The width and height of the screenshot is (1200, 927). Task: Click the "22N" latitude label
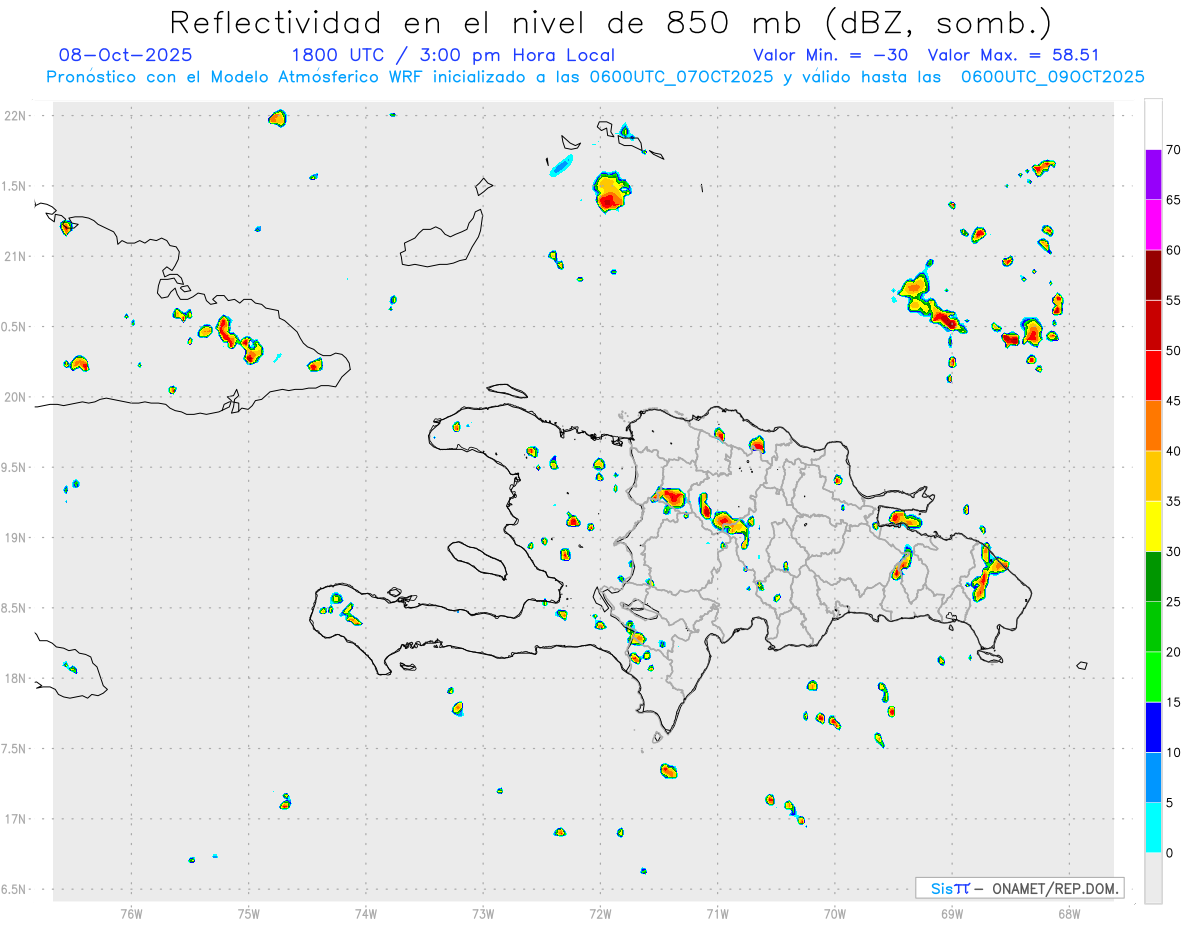click(14, 116)
